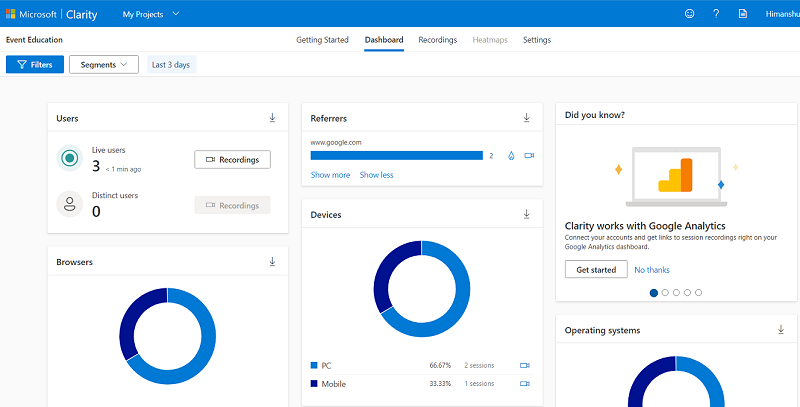The height and width of the screenshot is (407, 800).
Task: Select second carousel dot in Did you know
Action: [x=665, y=293]
